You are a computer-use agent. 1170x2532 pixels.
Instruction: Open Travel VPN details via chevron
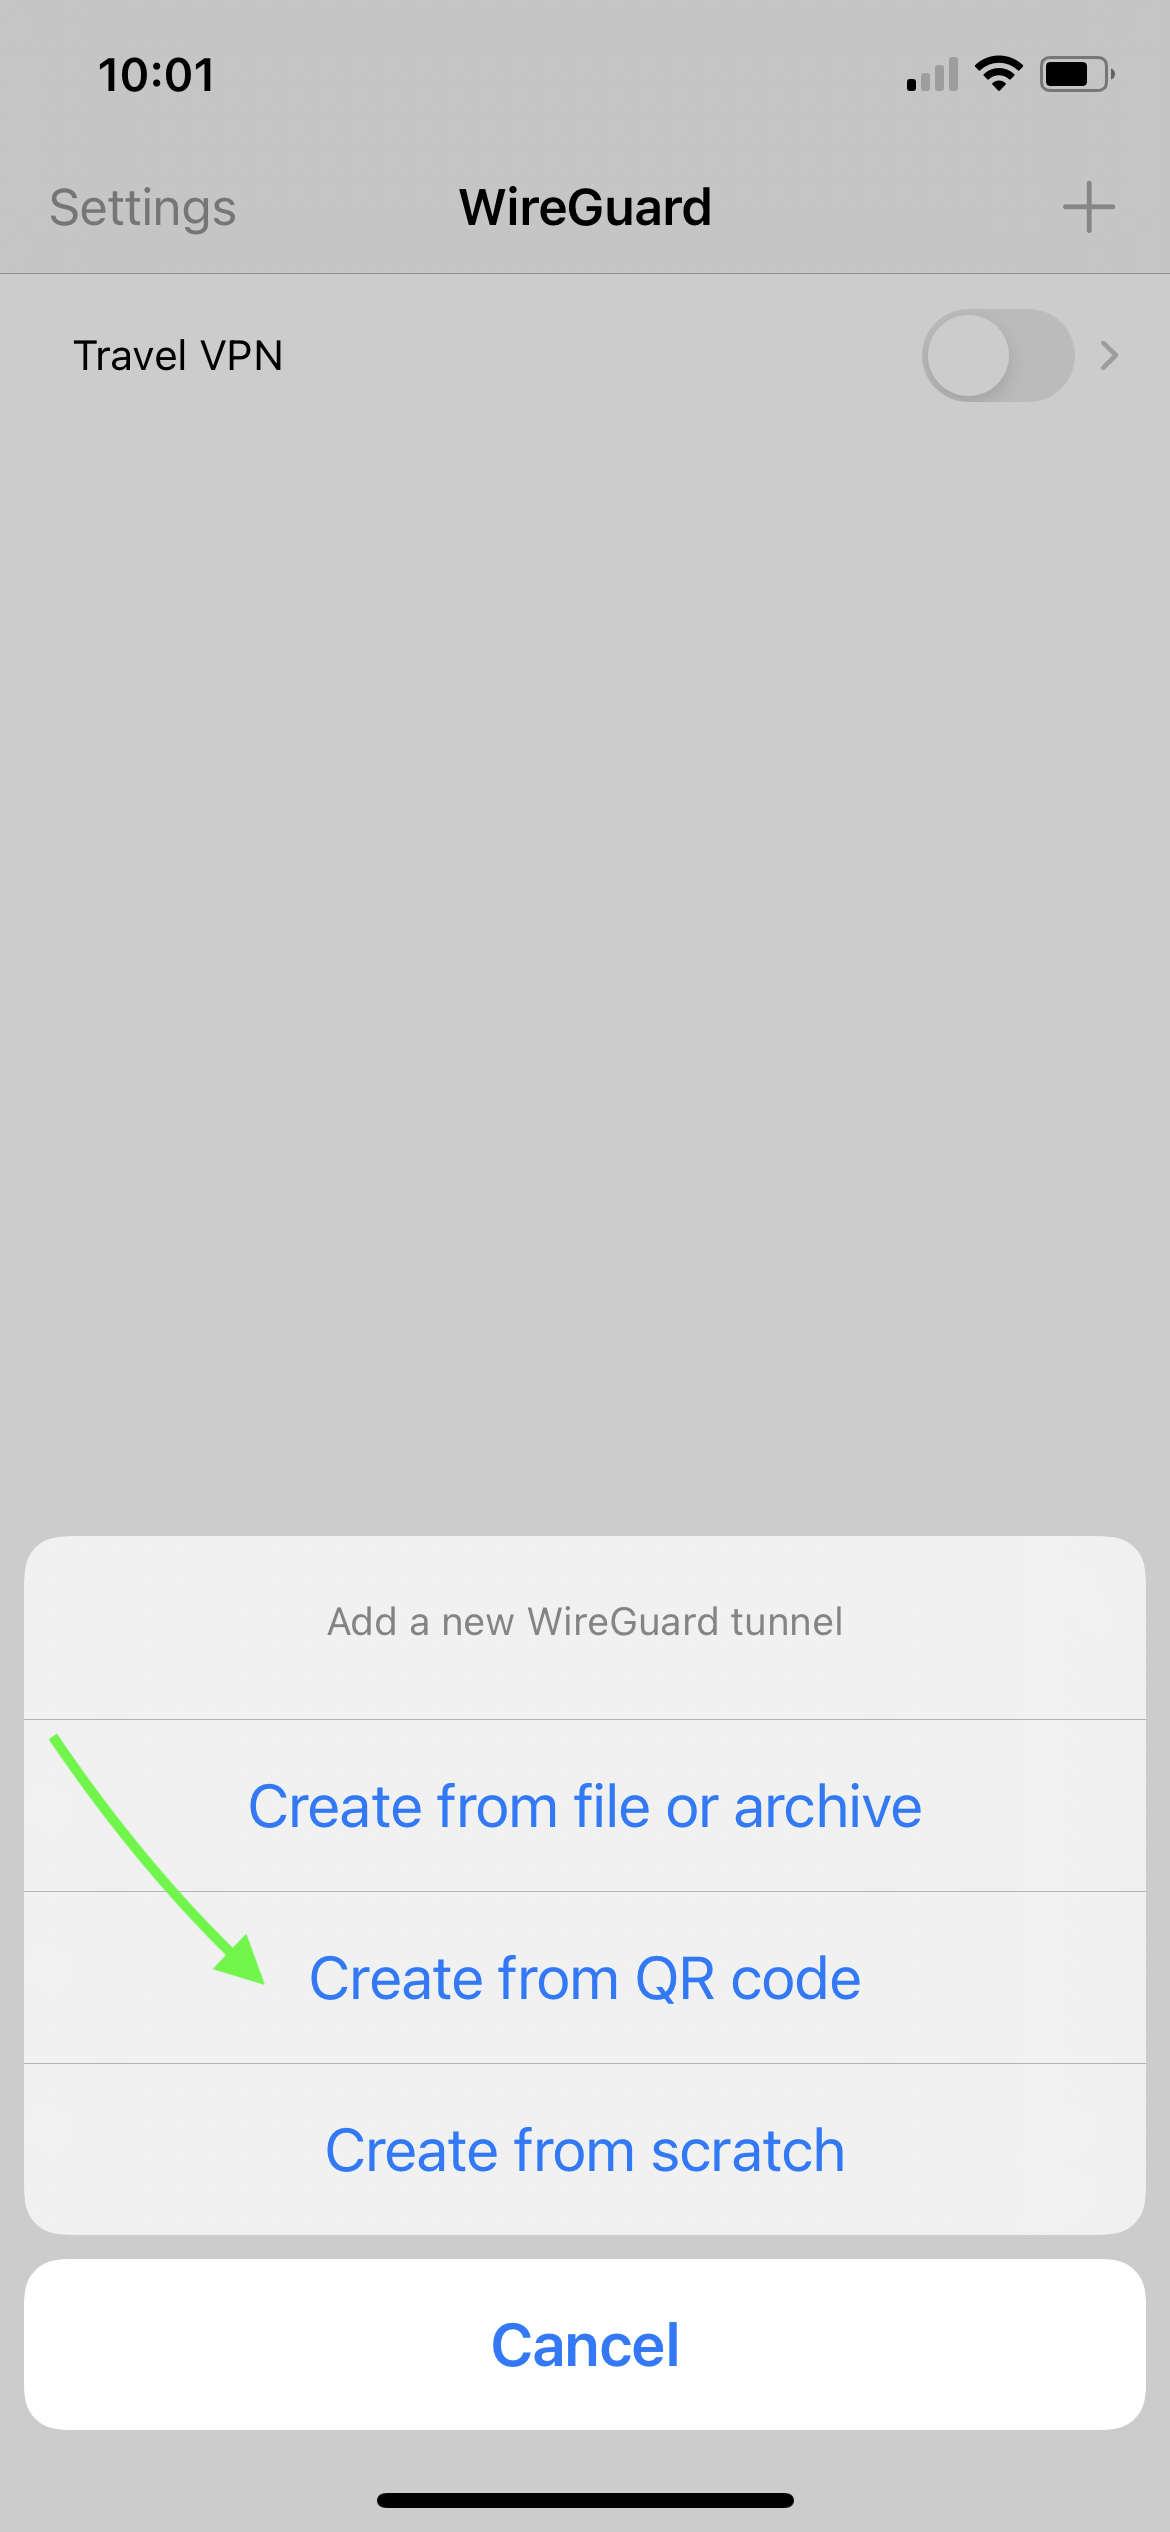point(1108,355)
